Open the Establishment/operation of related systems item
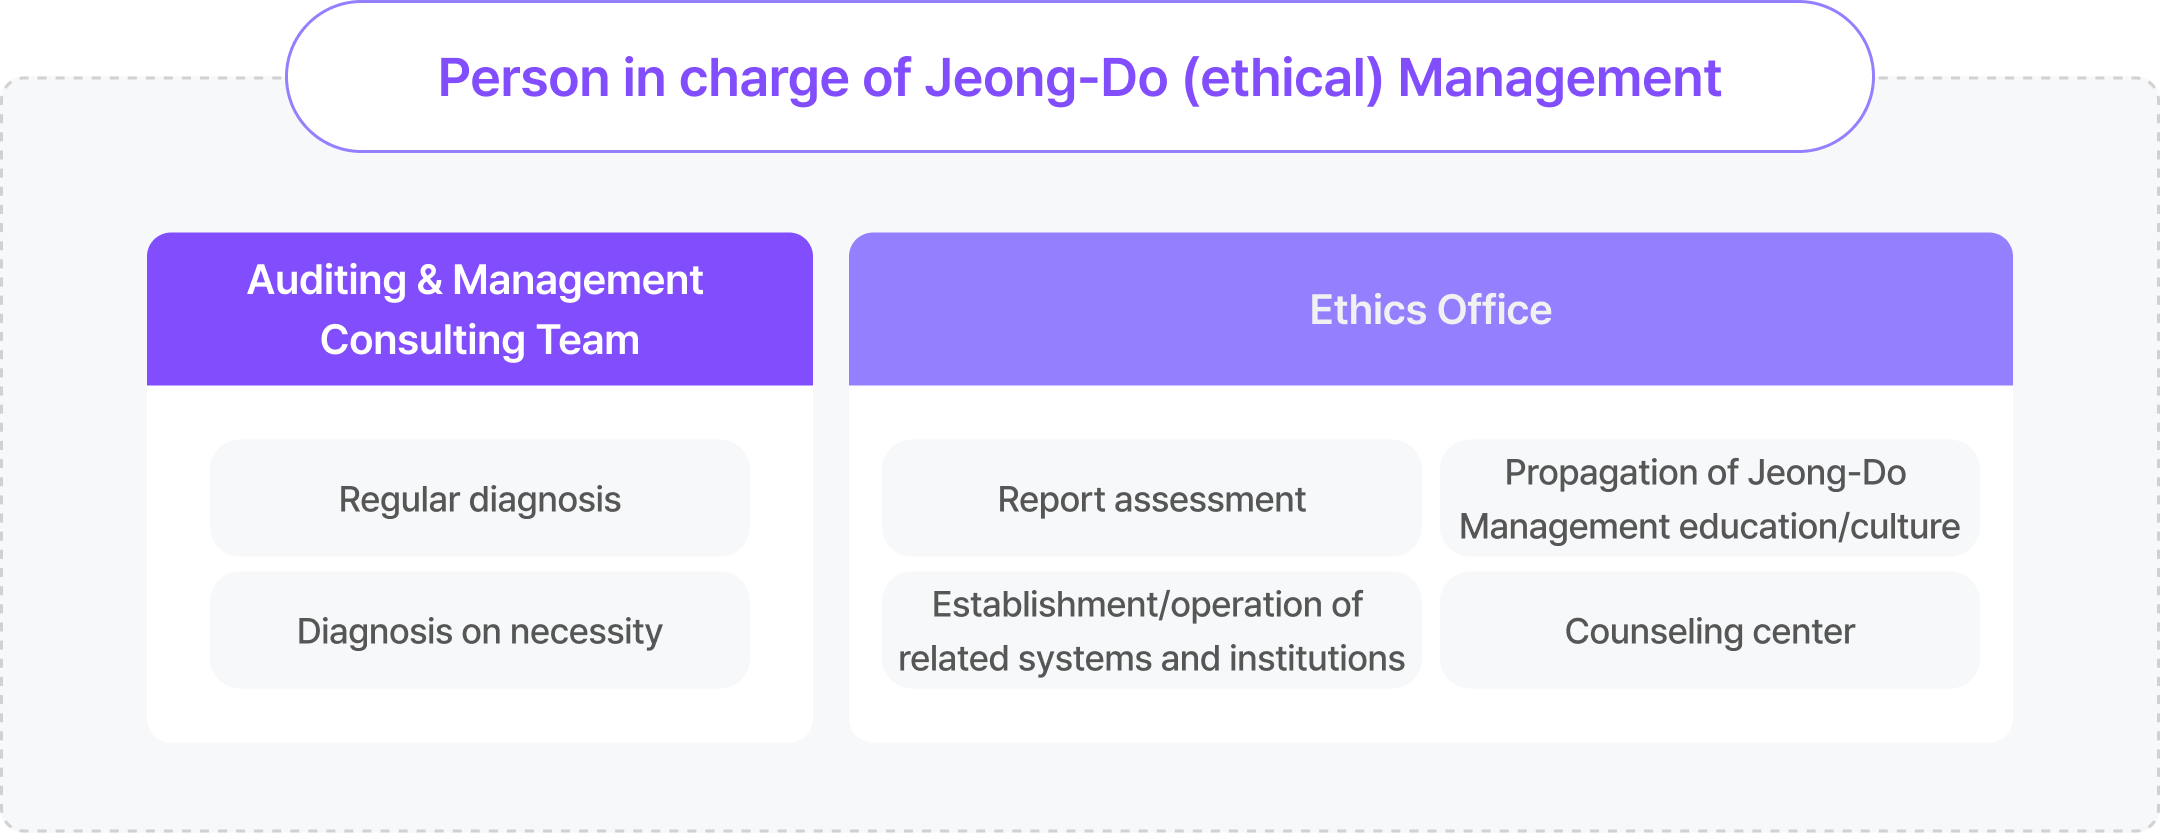This screenshot has height=833, width=2160. 1151,631
